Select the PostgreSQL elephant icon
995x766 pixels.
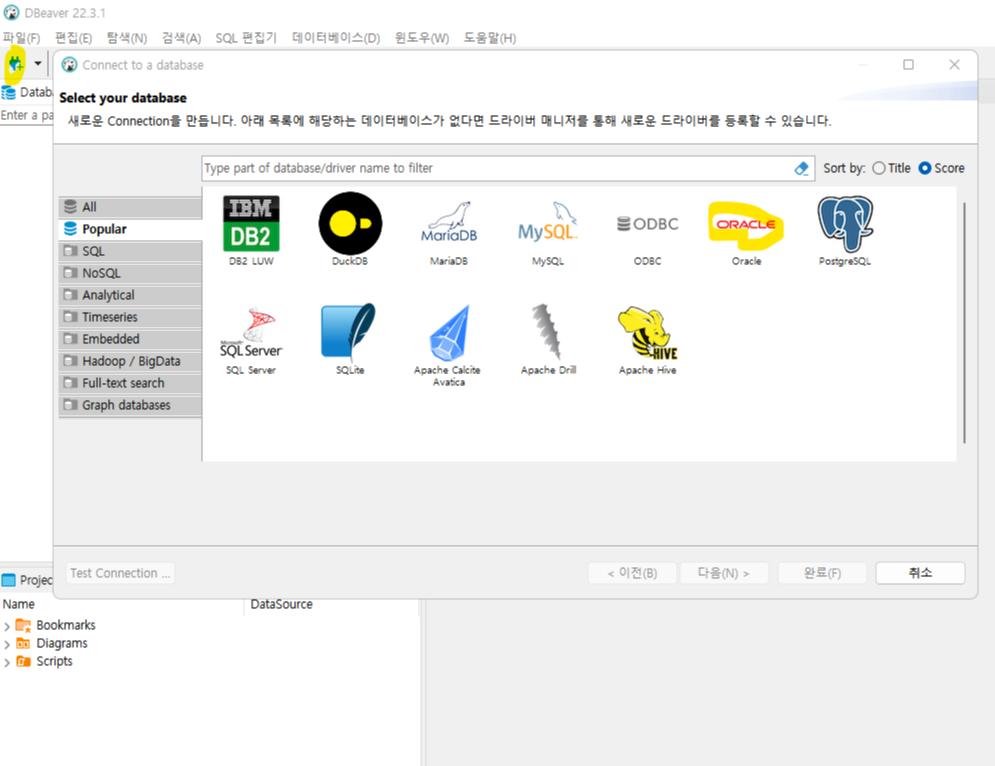click(845, 224)
